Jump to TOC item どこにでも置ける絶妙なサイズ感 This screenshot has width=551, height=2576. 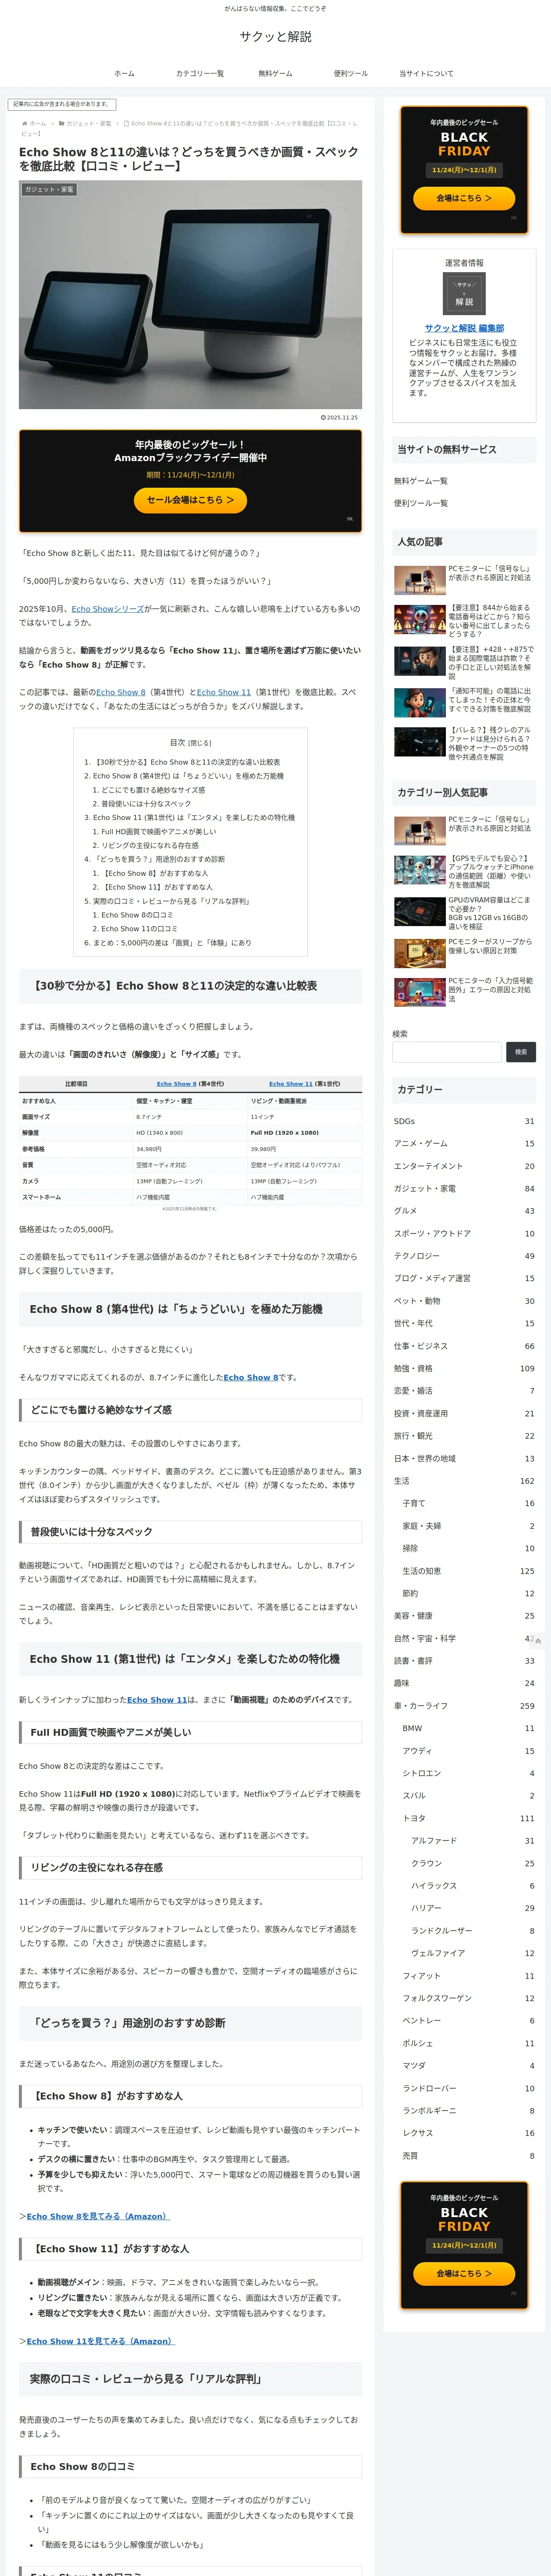point(153,790)
